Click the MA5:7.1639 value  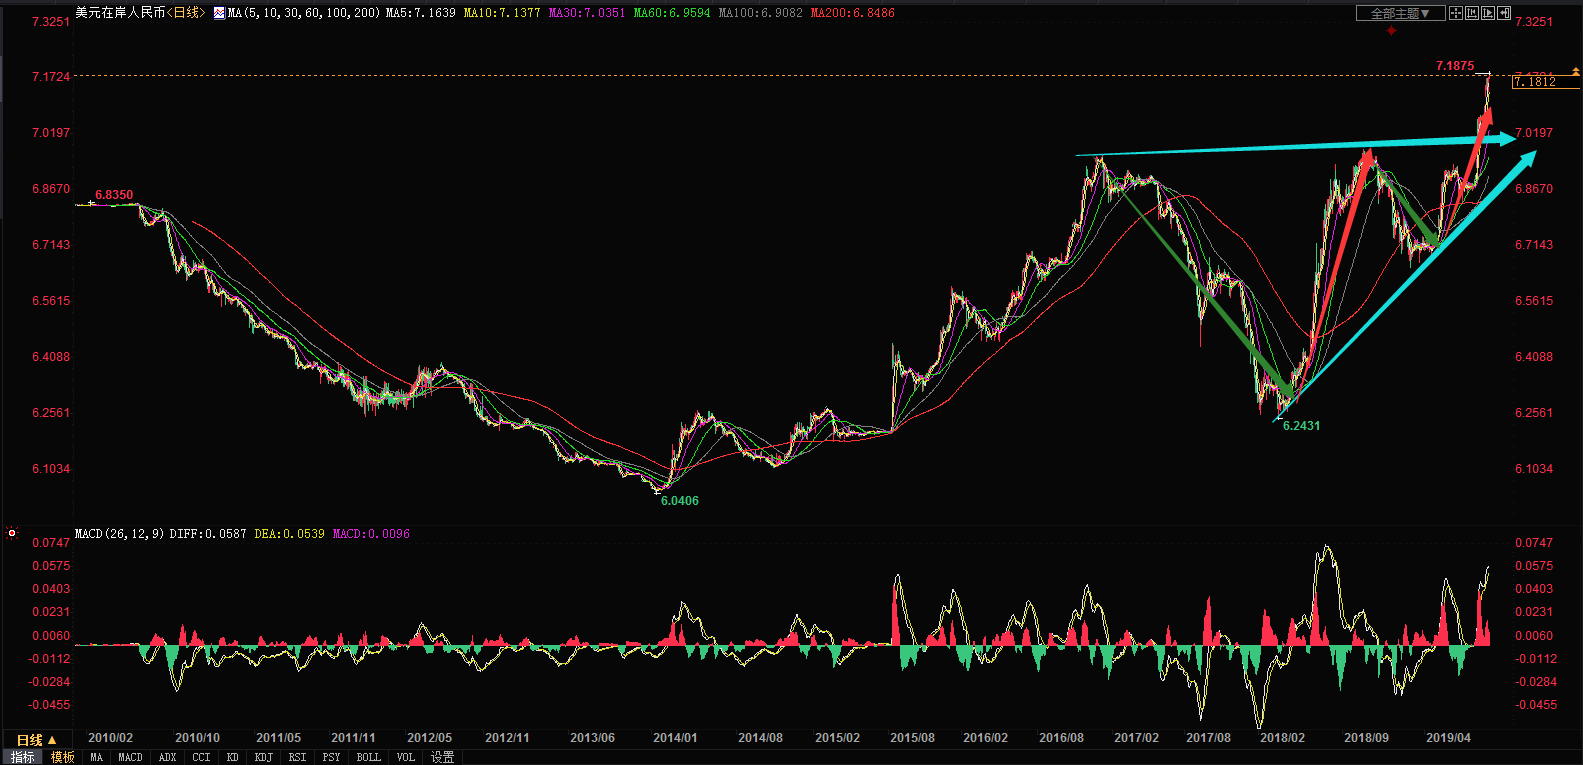pos(421,13)
